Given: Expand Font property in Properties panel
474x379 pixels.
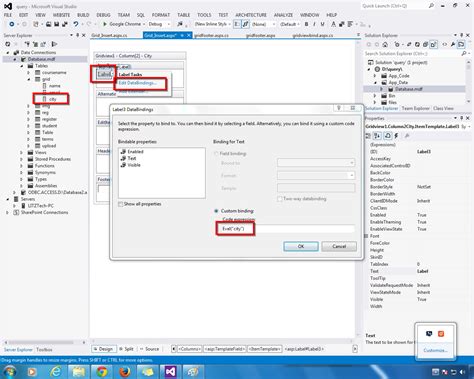Looking at the screenshot, I should click(367, 236).
